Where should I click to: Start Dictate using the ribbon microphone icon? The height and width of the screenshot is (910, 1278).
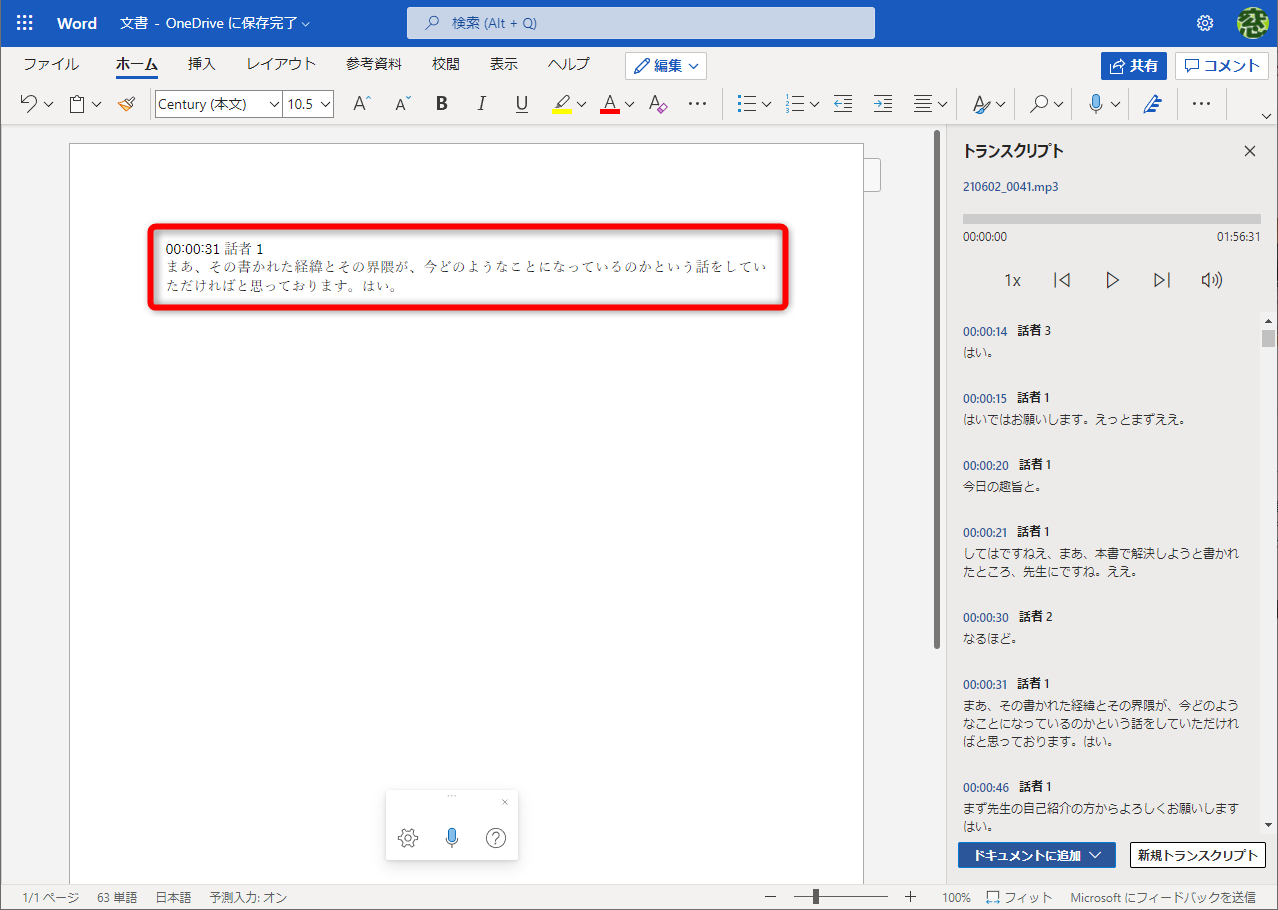pyautogui.click(x=1097, y=103)
